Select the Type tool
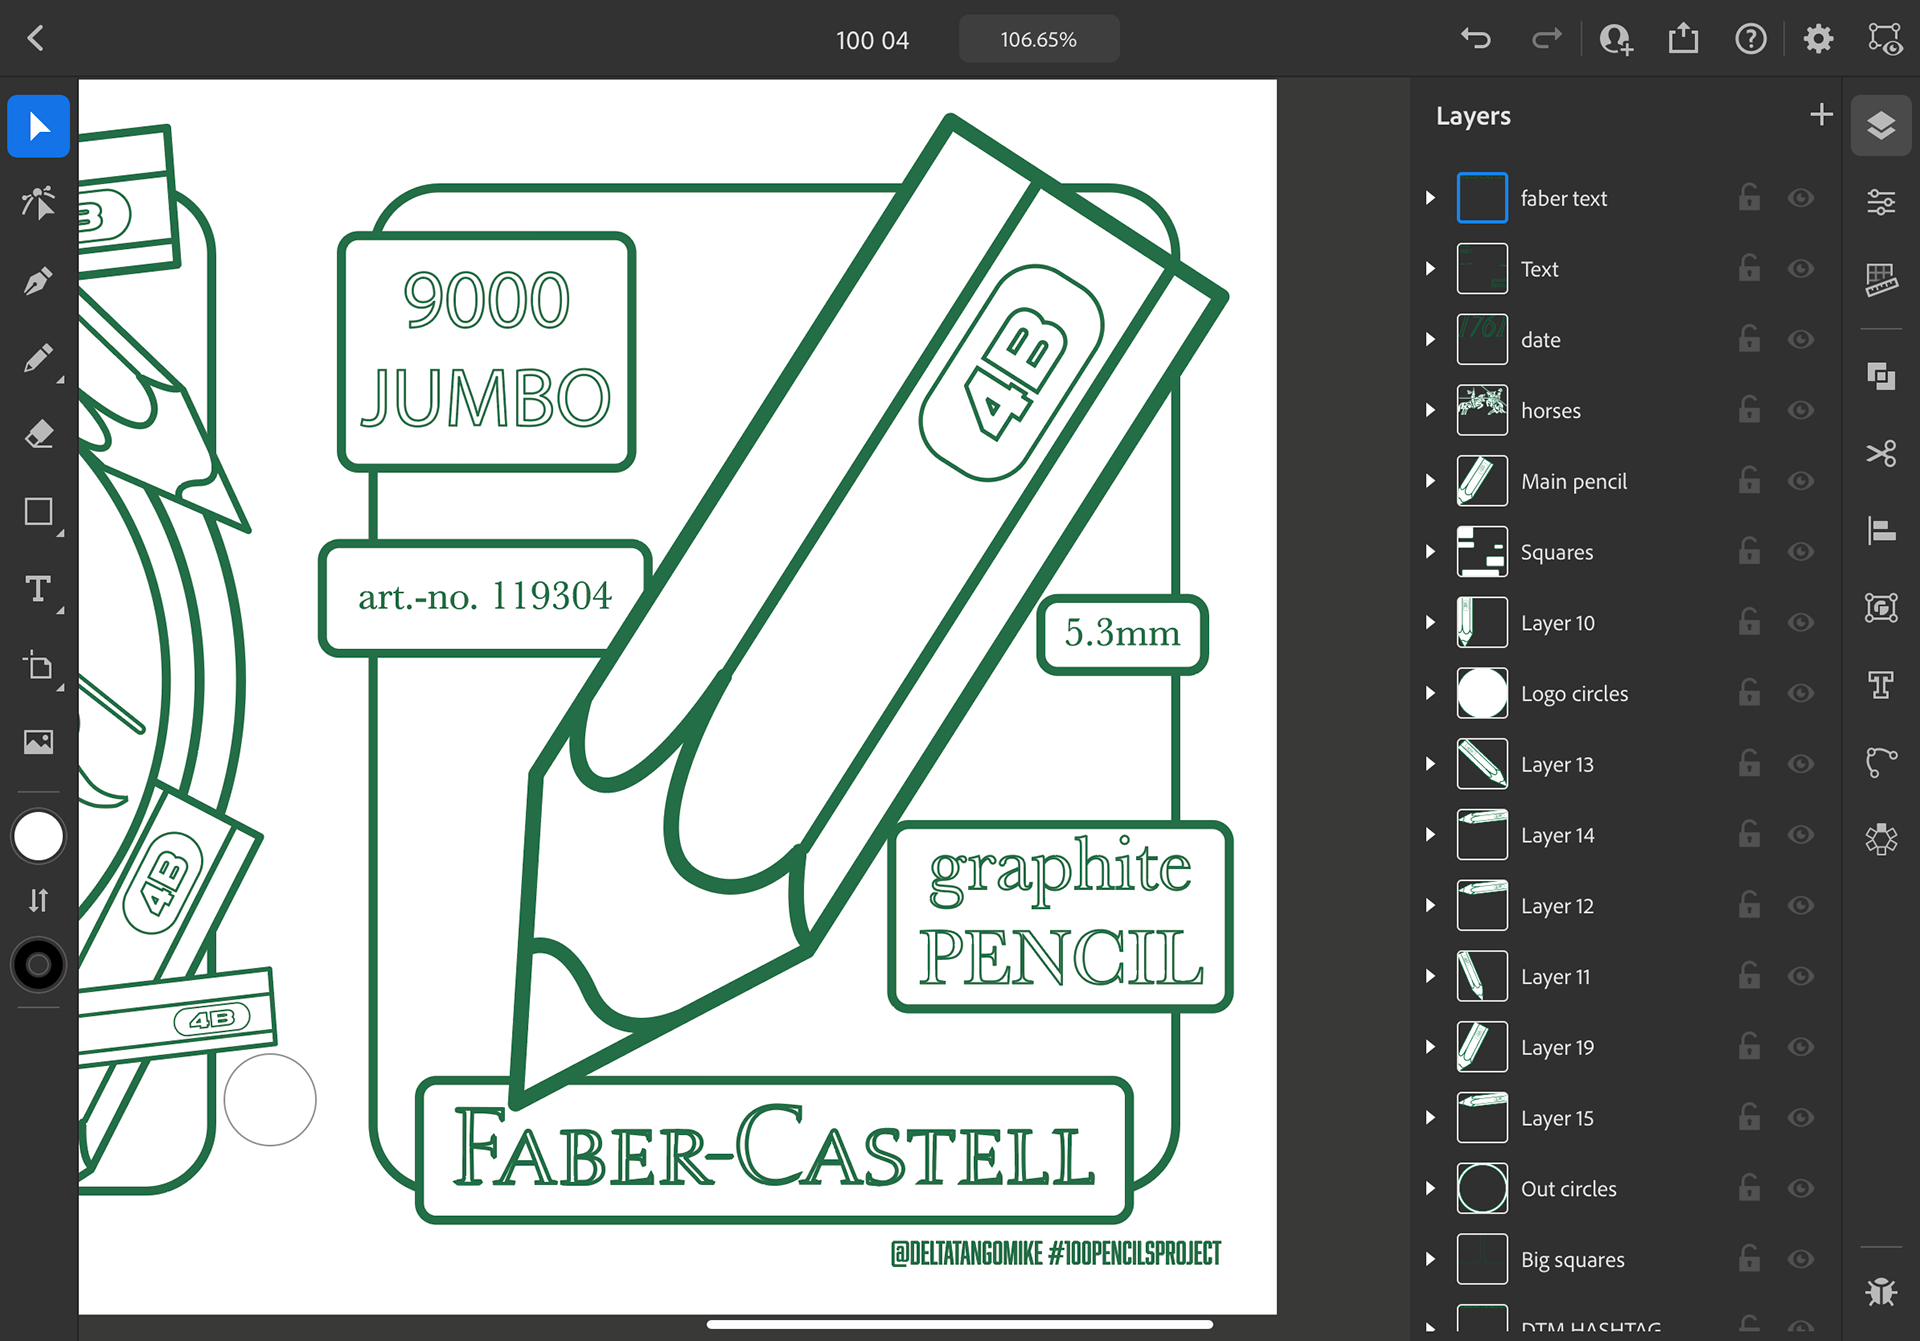1920x1341 pixels. click(x=38, y=589)
